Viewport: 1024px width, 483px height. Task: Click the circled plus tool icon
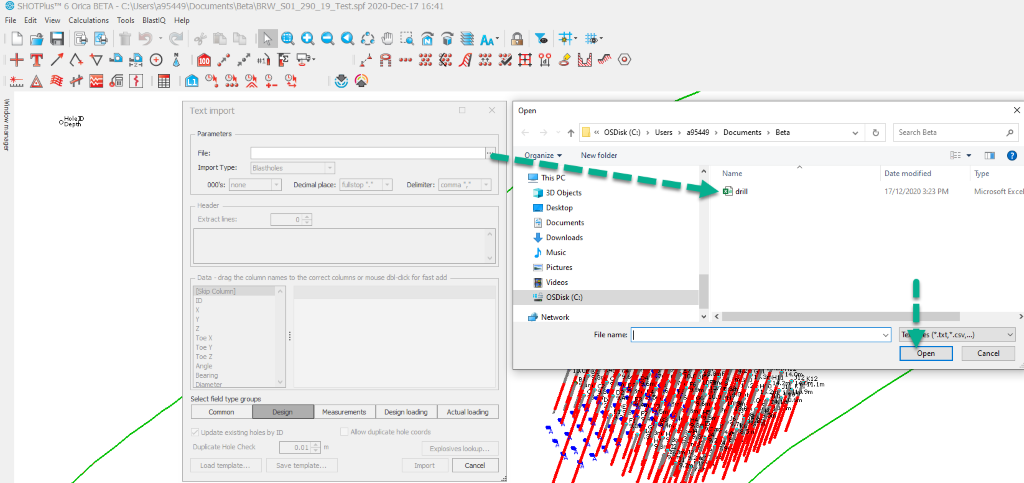(x=156, y=60)
